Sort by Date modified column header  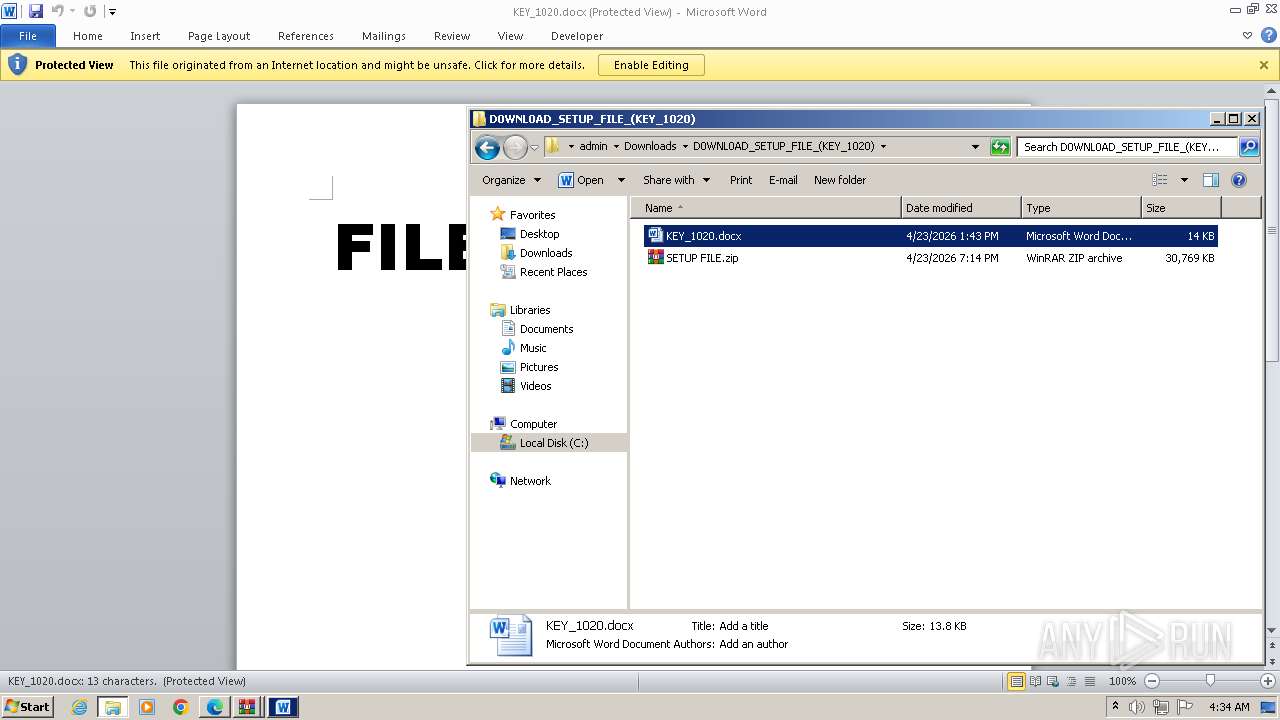(x=961, y=208)
